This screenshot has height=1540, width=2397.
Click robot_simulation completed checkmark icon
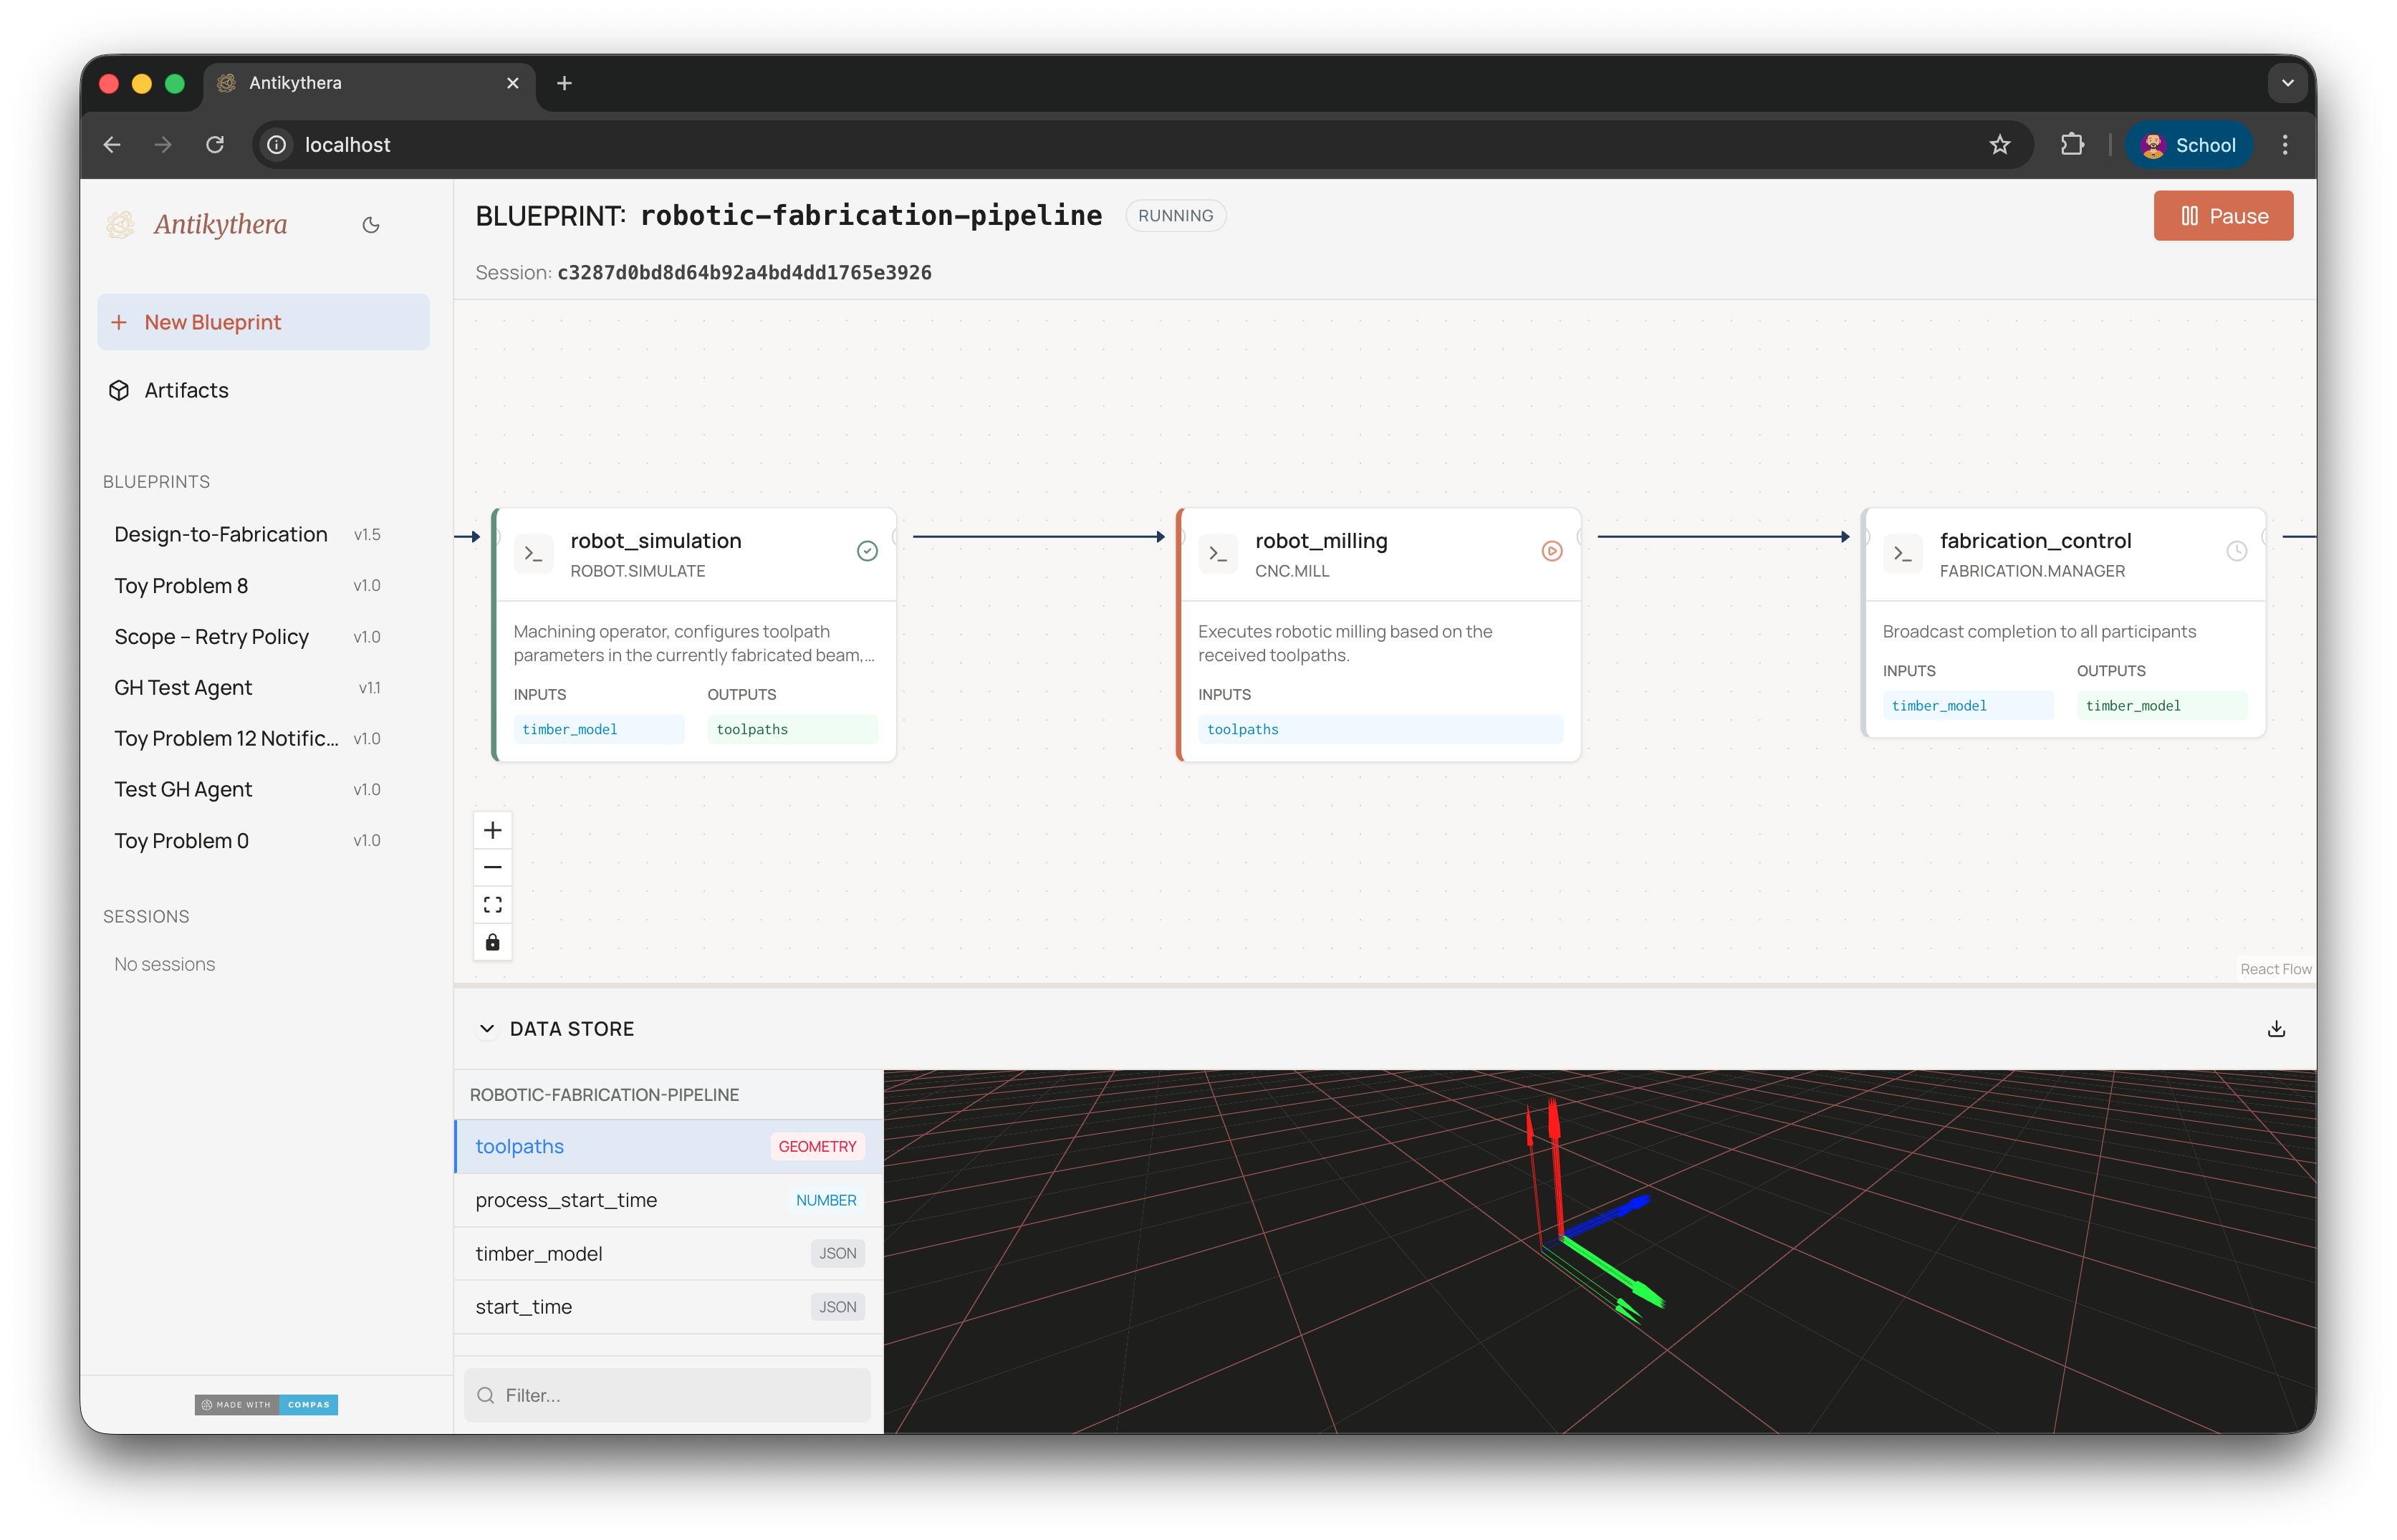(867, 551)
